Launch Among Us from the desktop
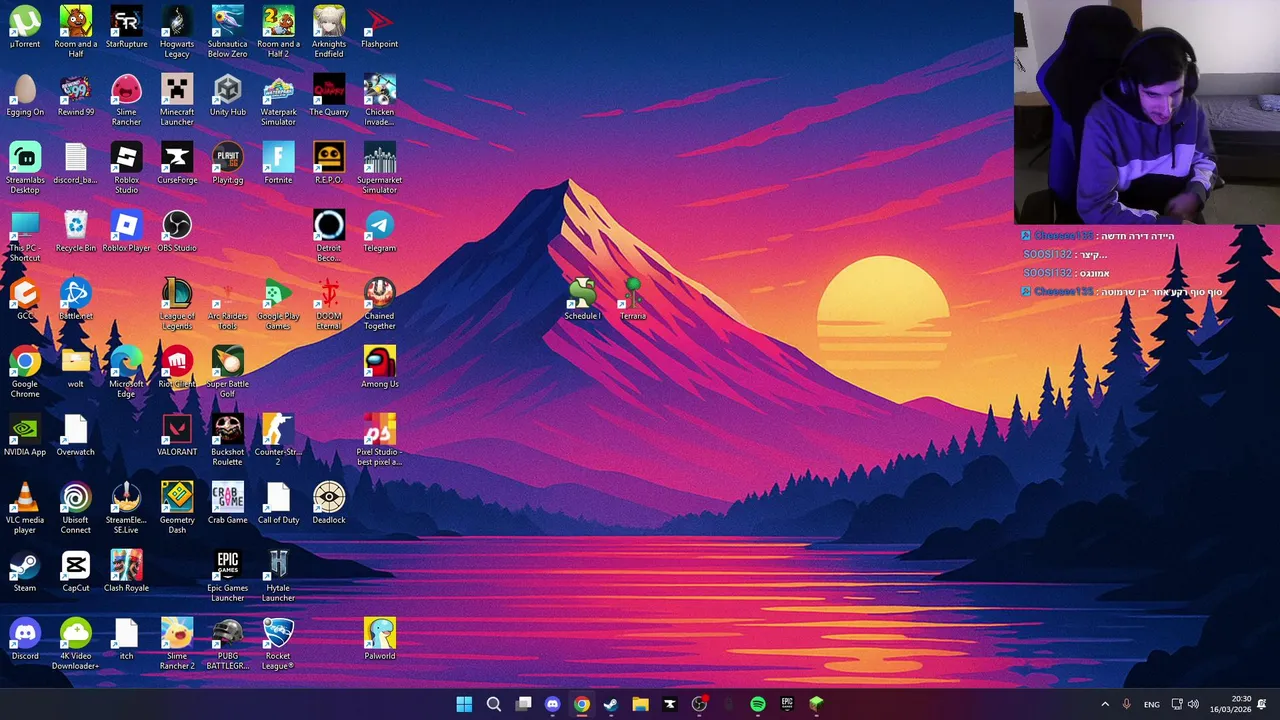This screenshot has width=1280, height=720. 380,368
